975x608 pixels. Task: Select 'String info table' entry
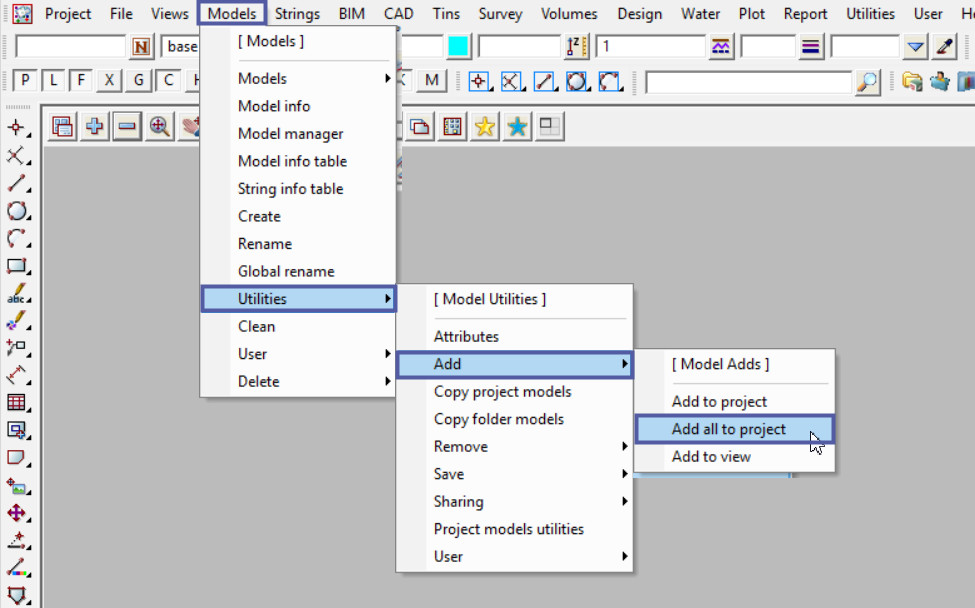click(298, 188)
